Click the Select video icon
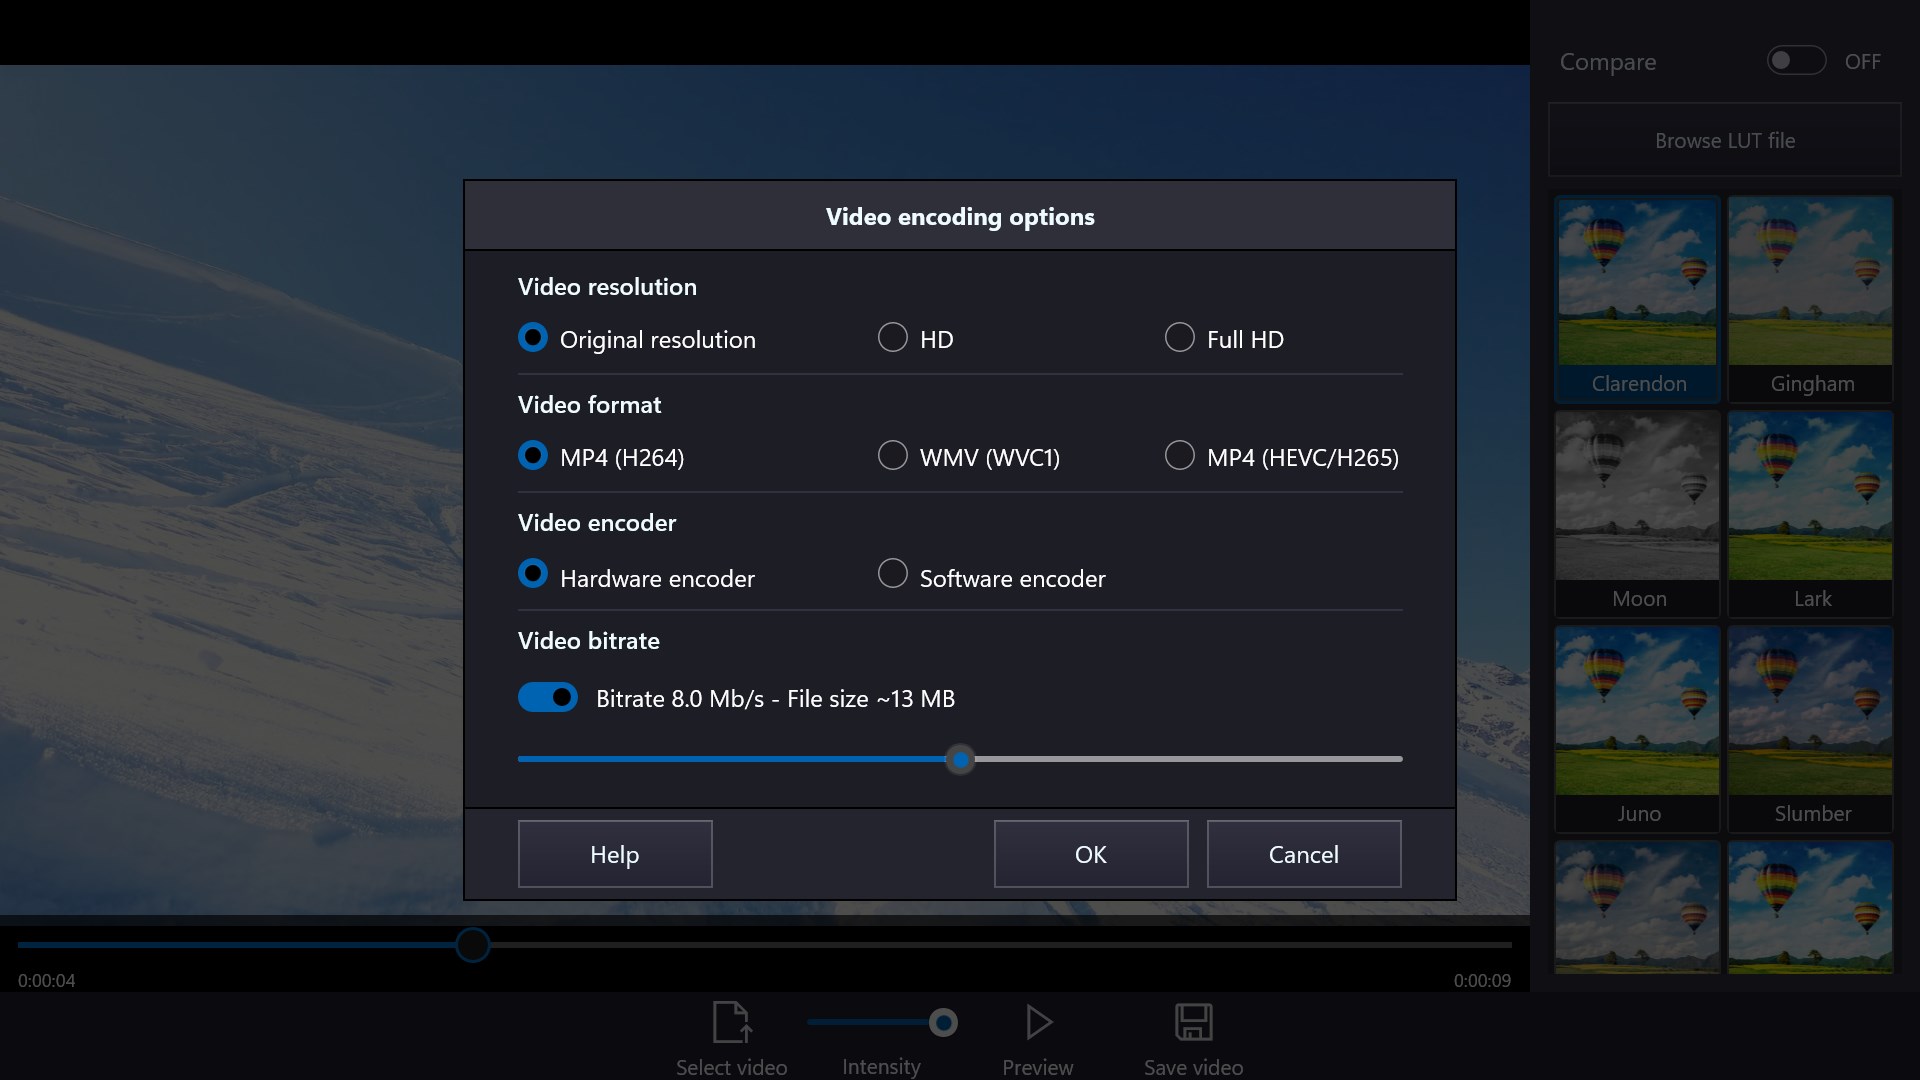 coord(731,1022)
